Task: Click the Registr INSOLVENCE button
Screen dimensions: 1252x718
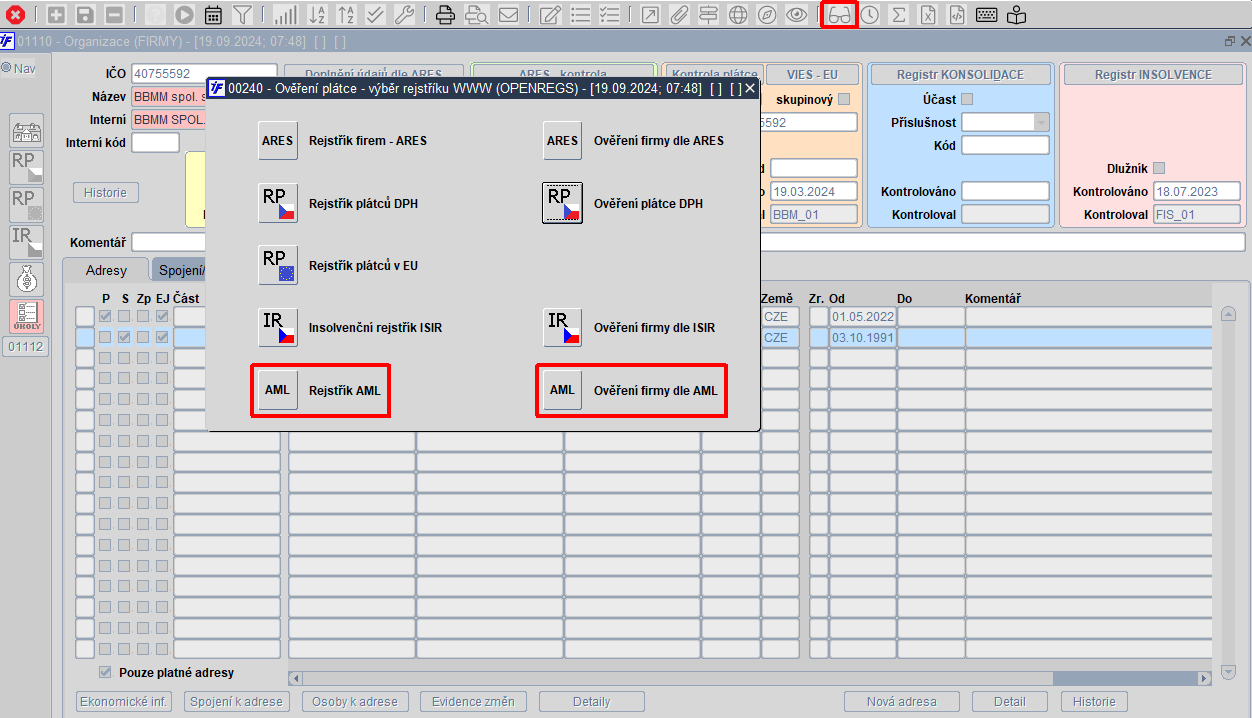Action: coord(1153,75)
